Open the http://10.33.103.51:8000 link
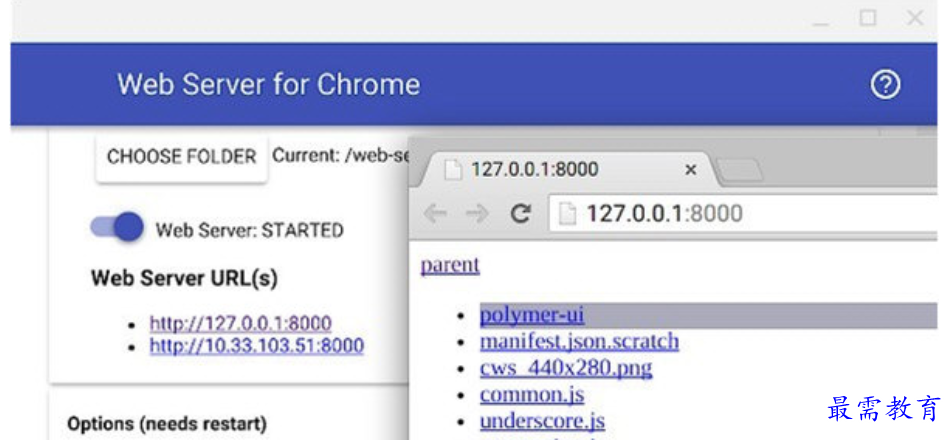This screenshot has width=949, height=440. (257, 346)
